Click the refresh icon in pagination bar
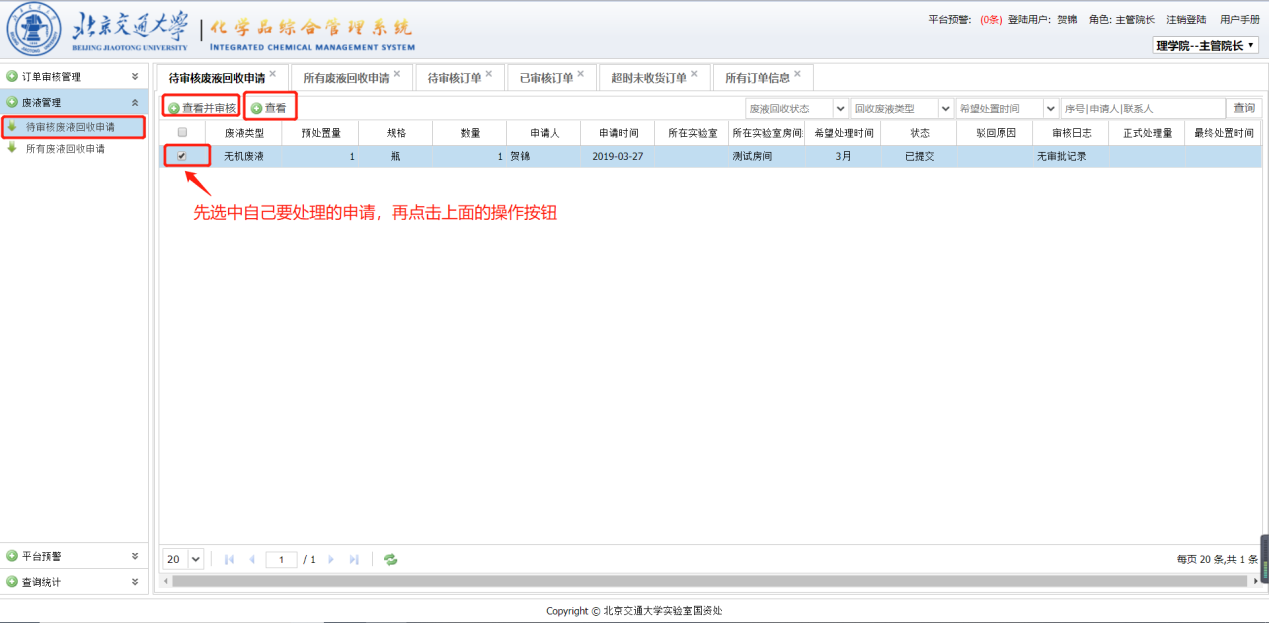1269x623 pixels. click(390, 560)
